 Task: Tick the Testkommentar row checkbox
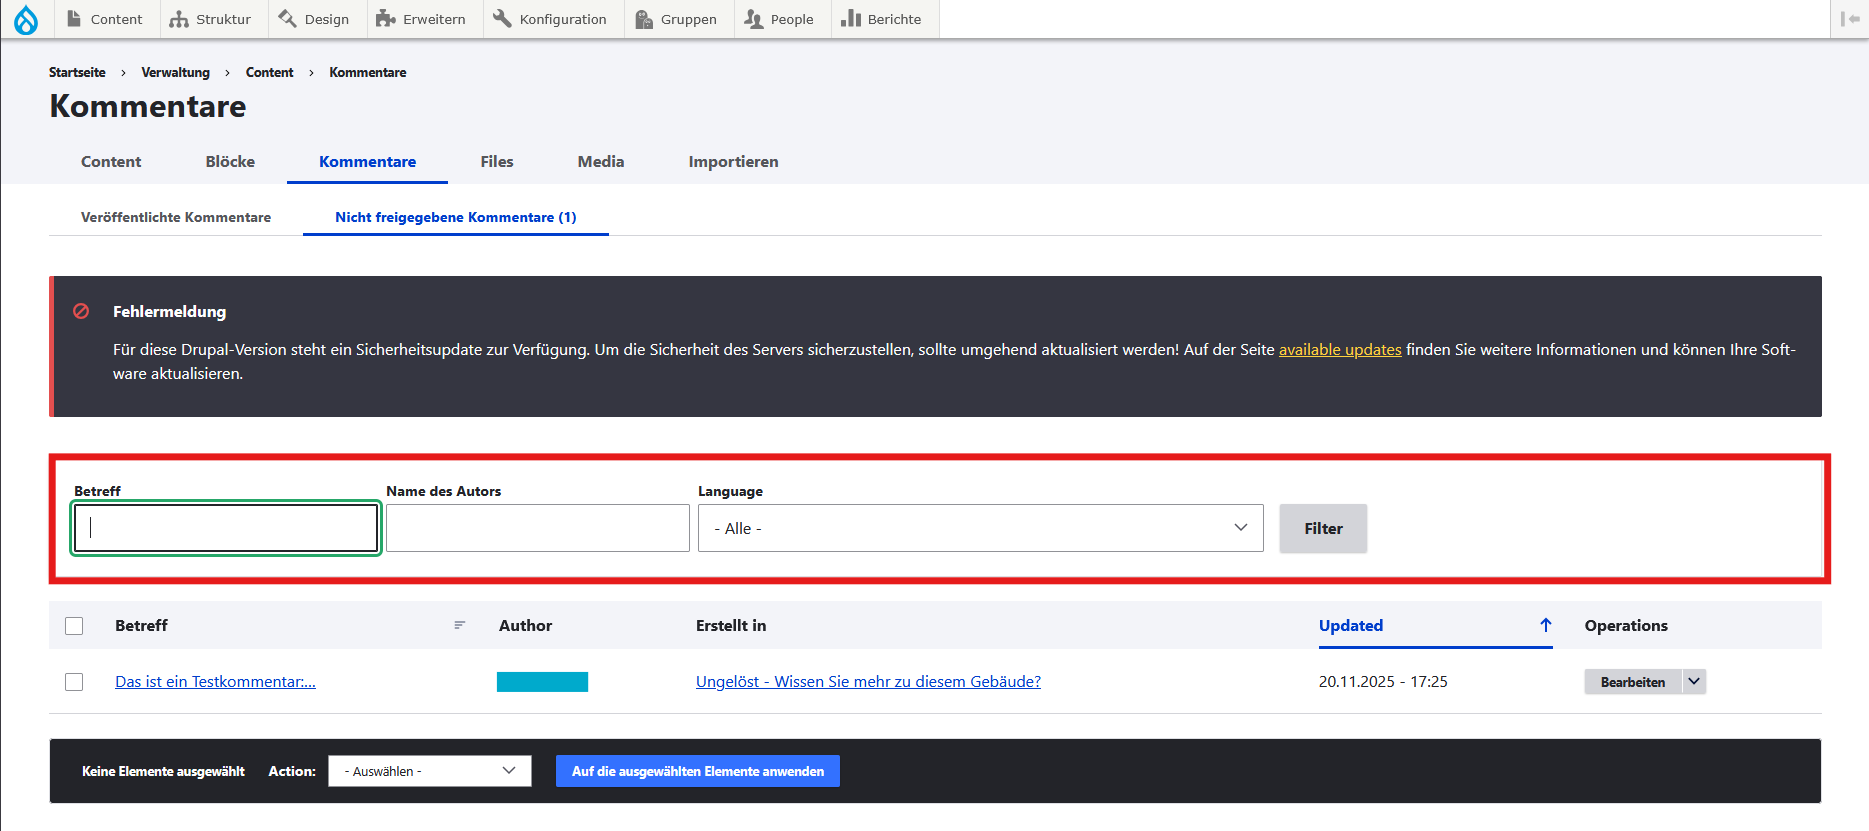[74, 682]
